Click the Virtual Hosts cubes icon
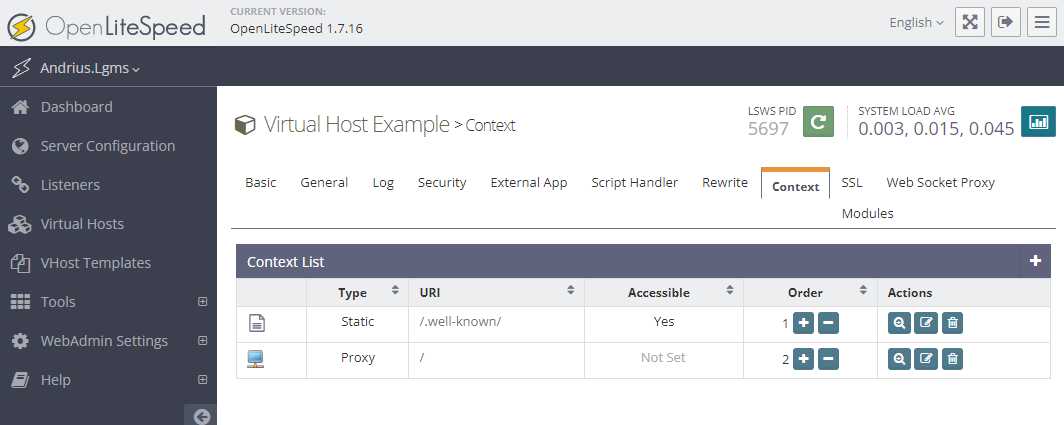 [20, 224]
